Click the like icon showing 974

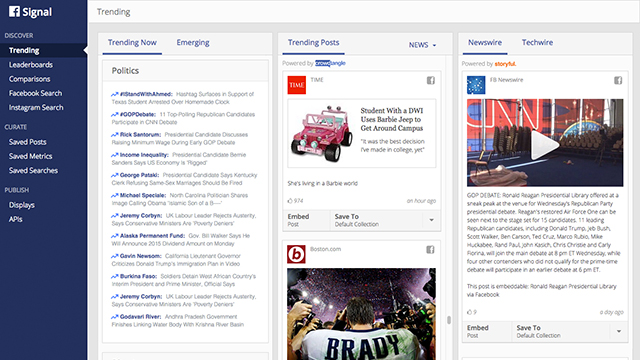[x=290, y=201]
